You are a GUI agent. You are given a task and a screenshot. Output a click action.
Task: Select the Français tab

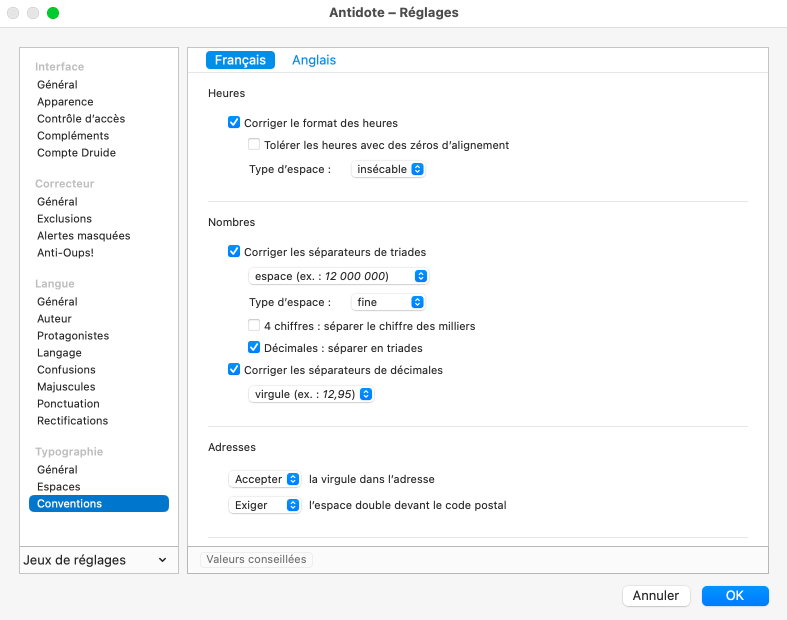click(x=240, y=60)
